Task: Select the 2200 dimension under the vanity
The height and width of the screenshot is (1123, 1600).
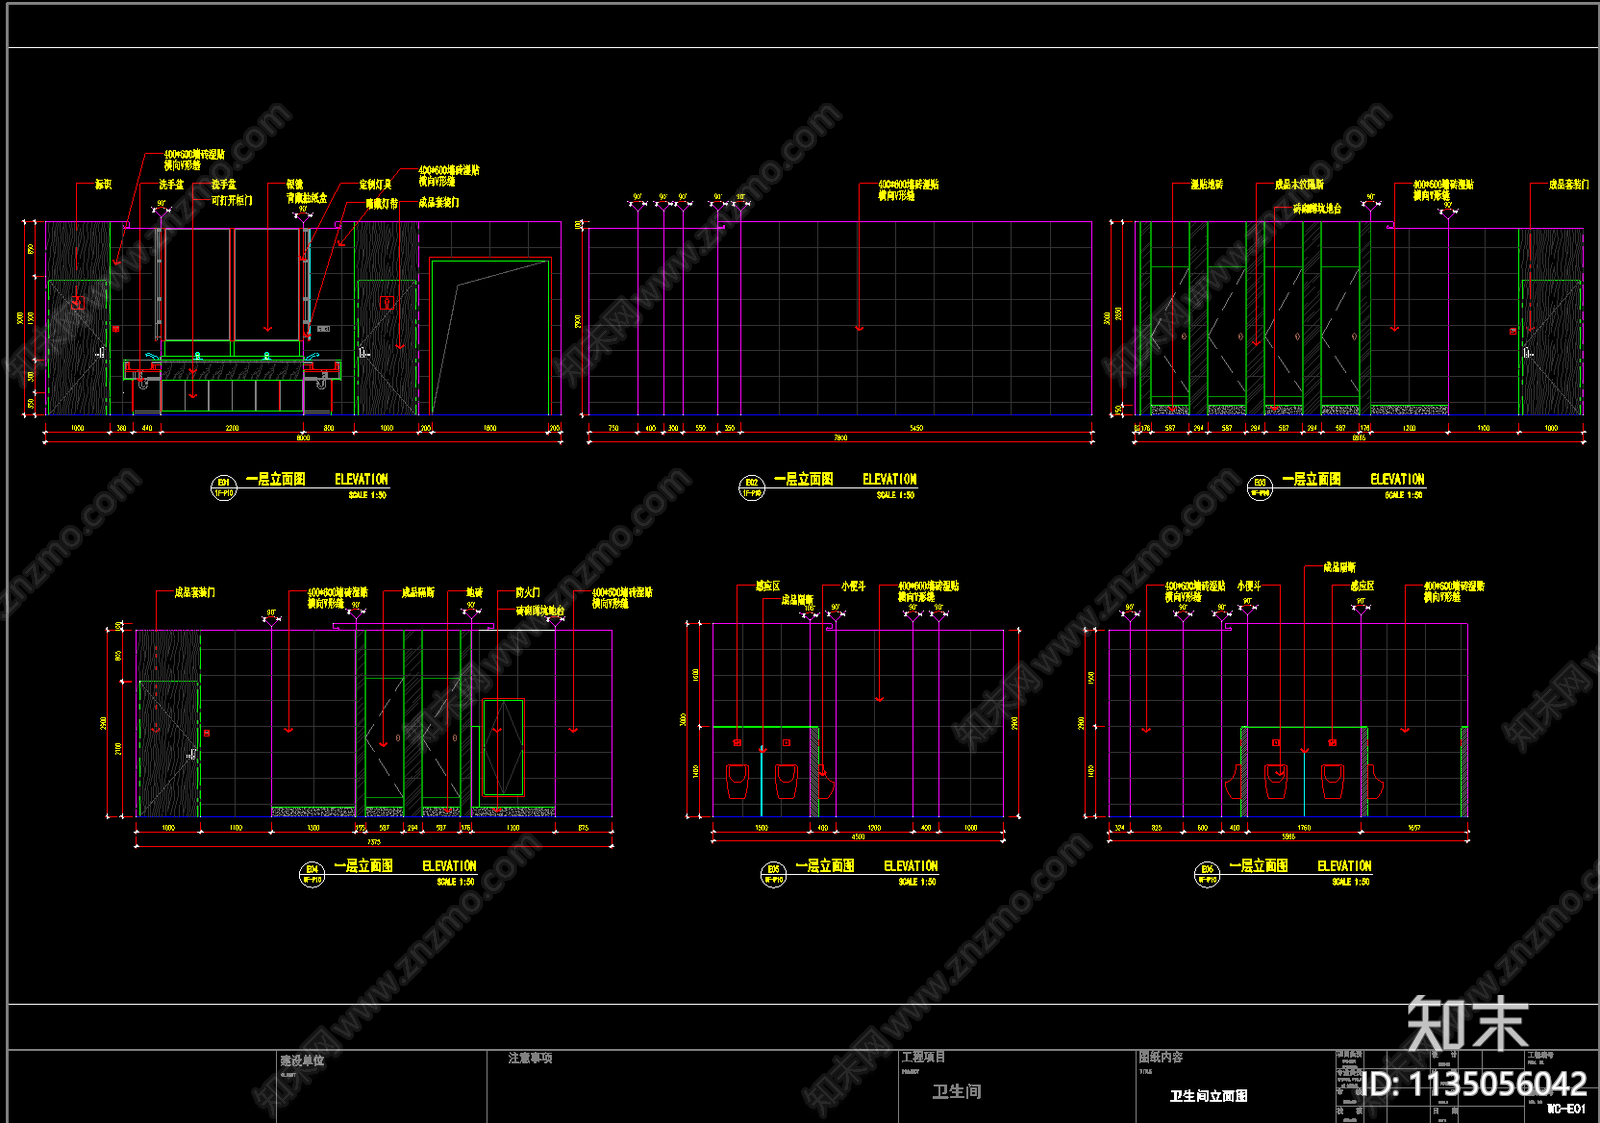Action: (x=232, y=428)
